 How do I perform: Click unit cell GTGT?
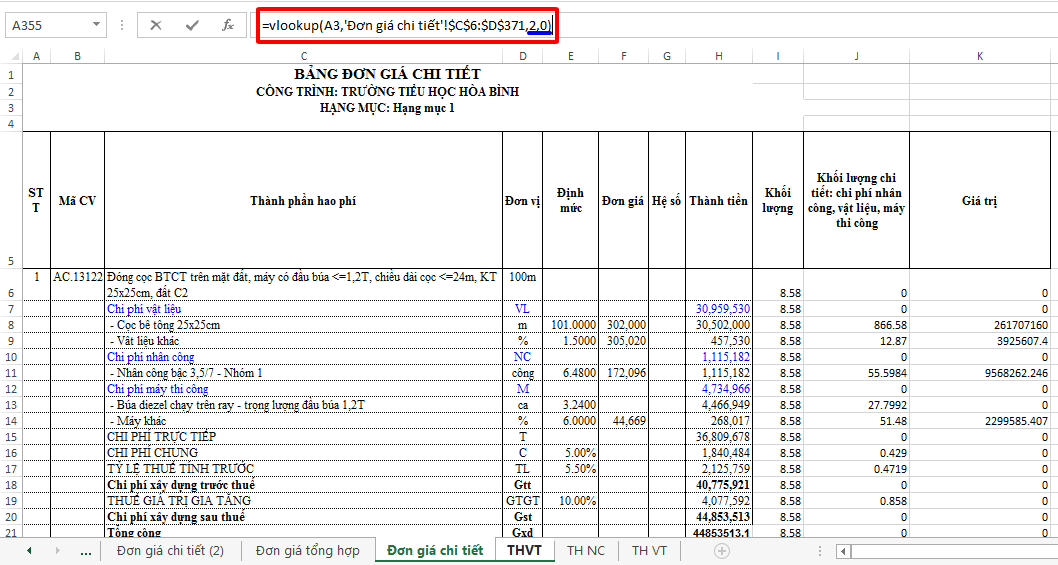522,501
